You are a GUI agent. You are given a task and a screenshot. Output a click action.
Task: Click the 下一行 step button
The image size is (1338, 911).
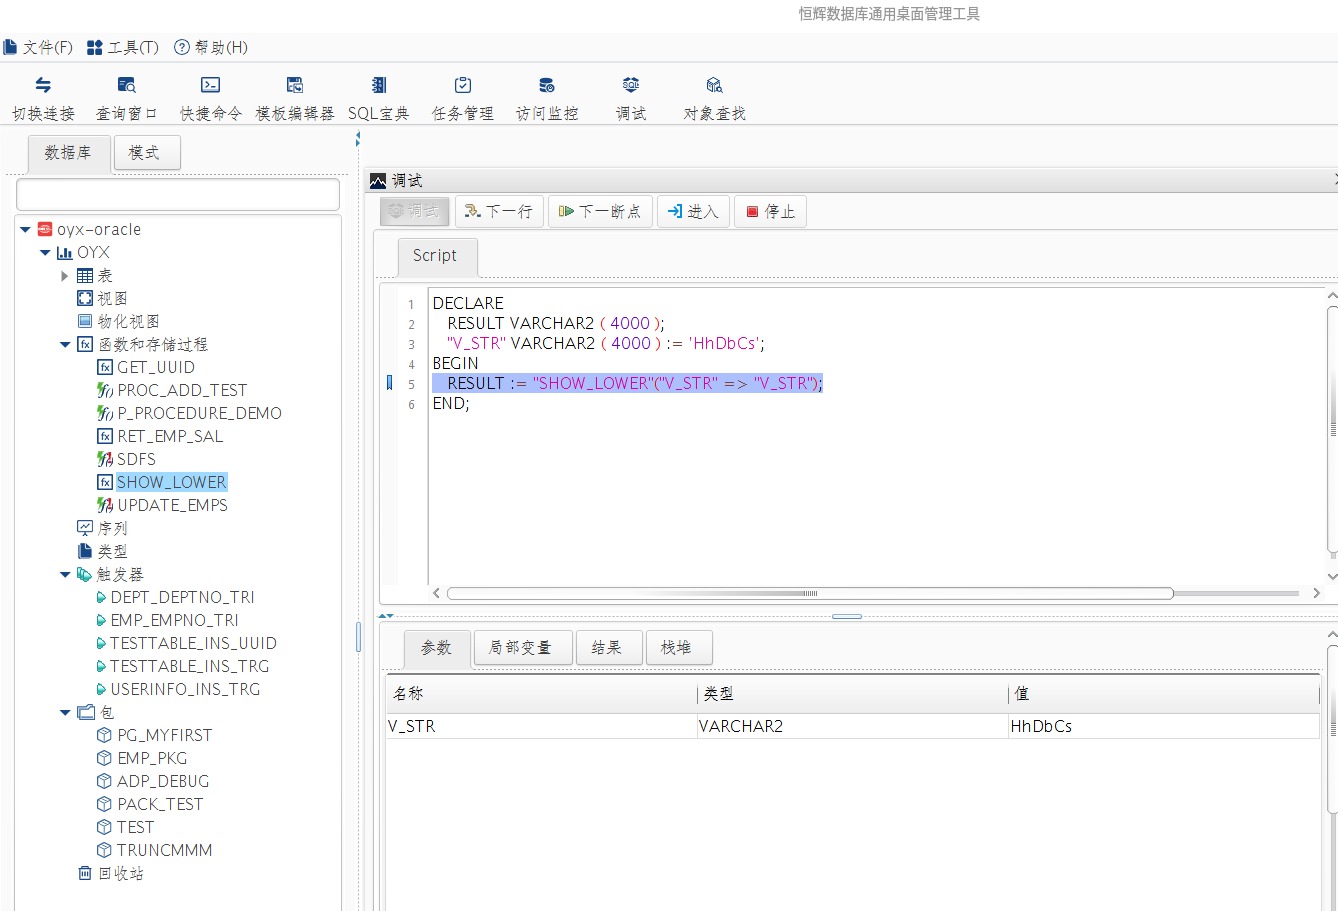coord(499,211)
